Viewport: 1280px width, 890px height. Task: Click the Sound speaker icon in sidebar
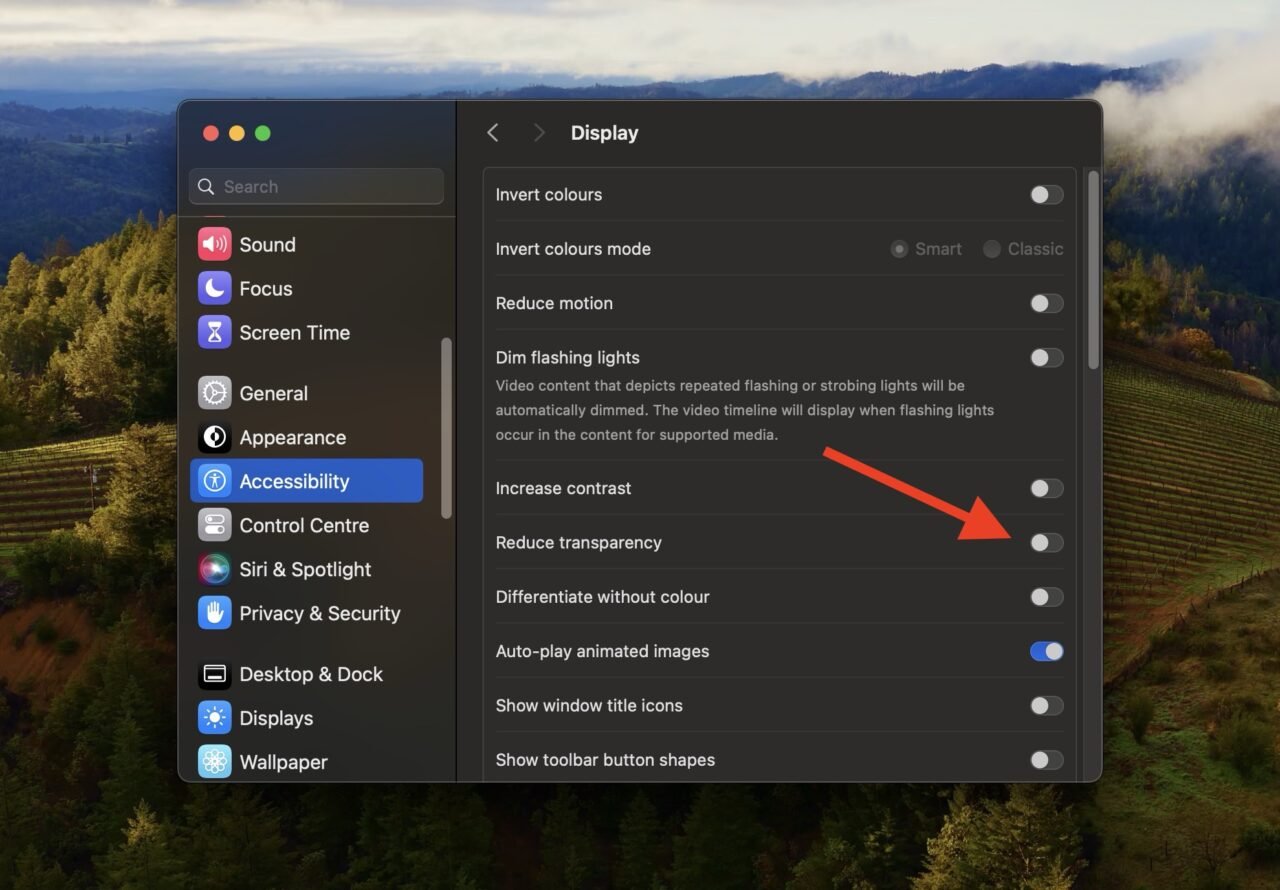pos(214,244)
